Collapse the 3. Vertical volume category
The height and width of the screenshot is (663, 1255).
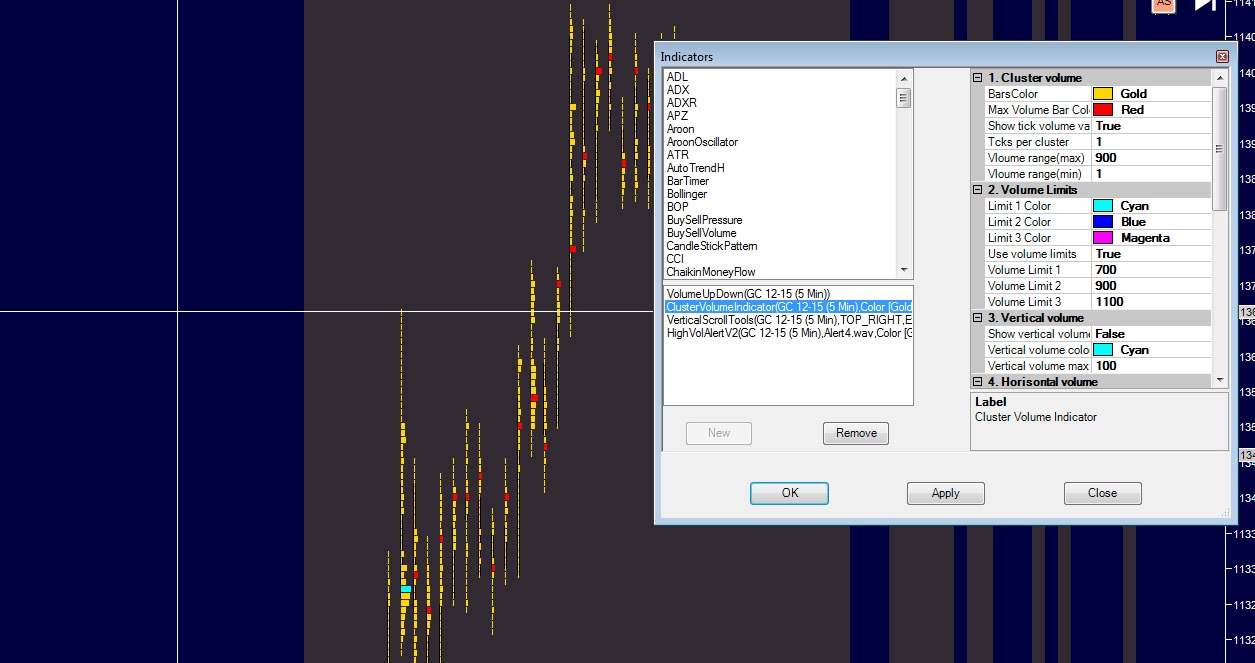pyautogui.click(x=977, y=318)
